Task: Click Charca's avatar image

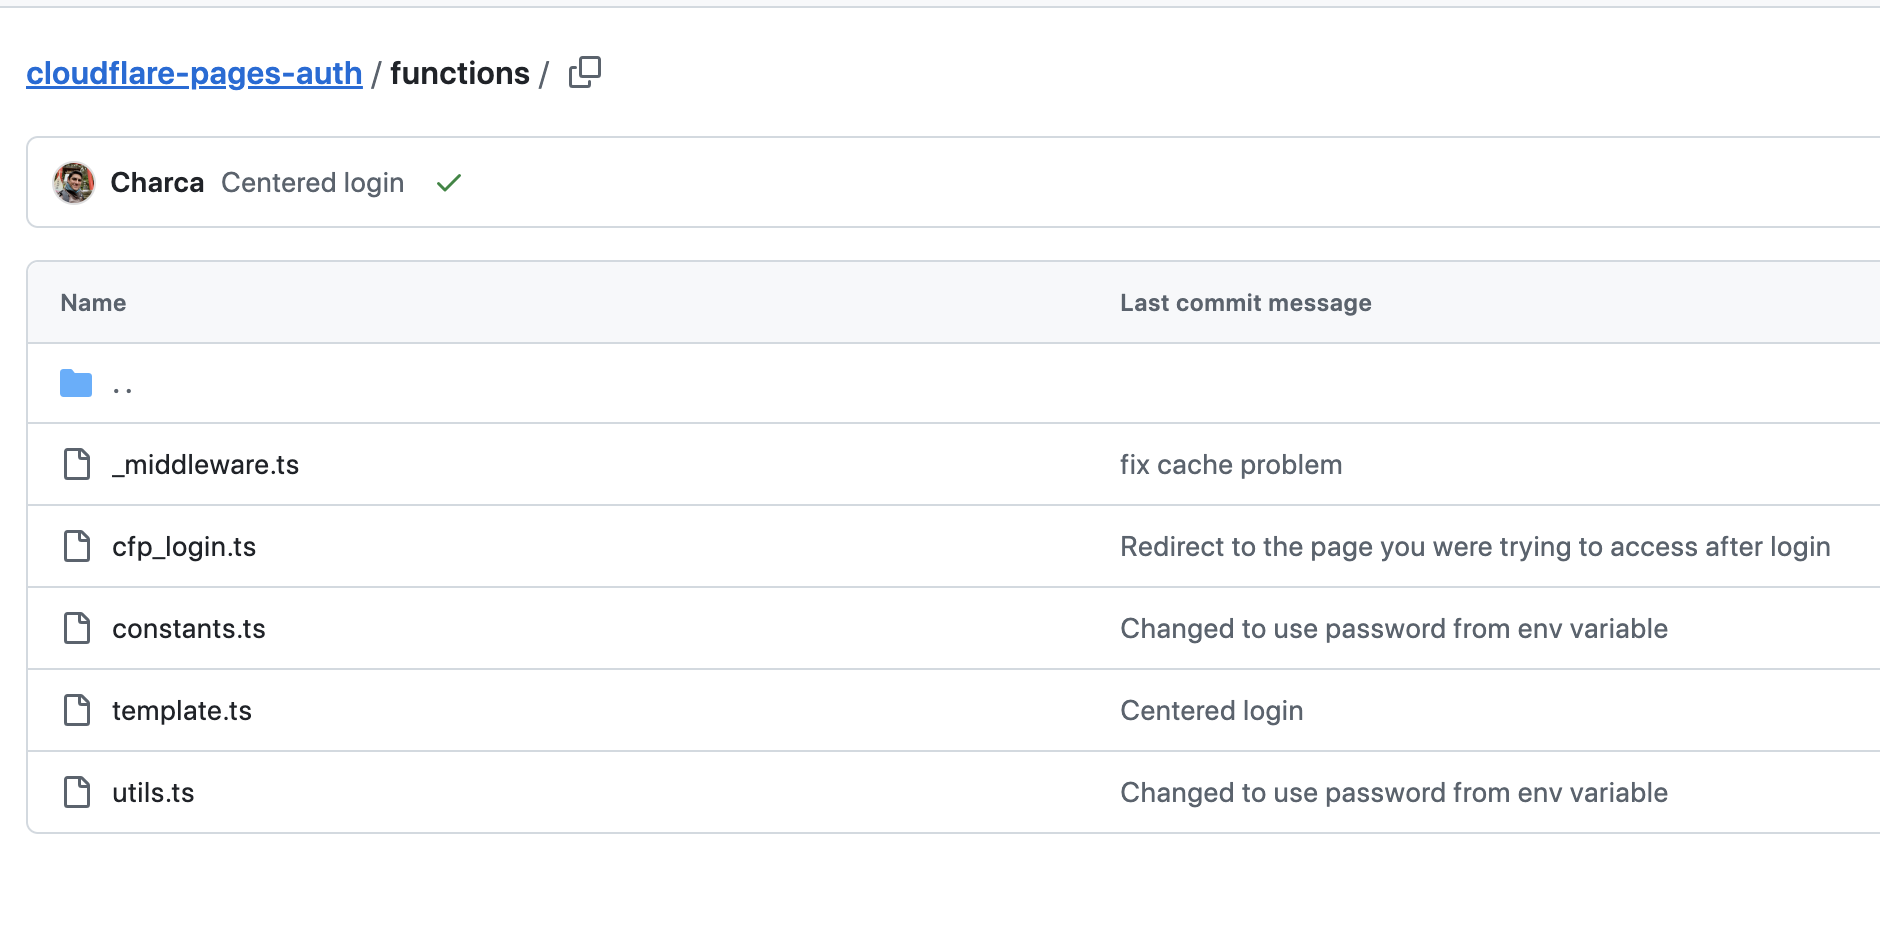Action: (x=74, y=183)
